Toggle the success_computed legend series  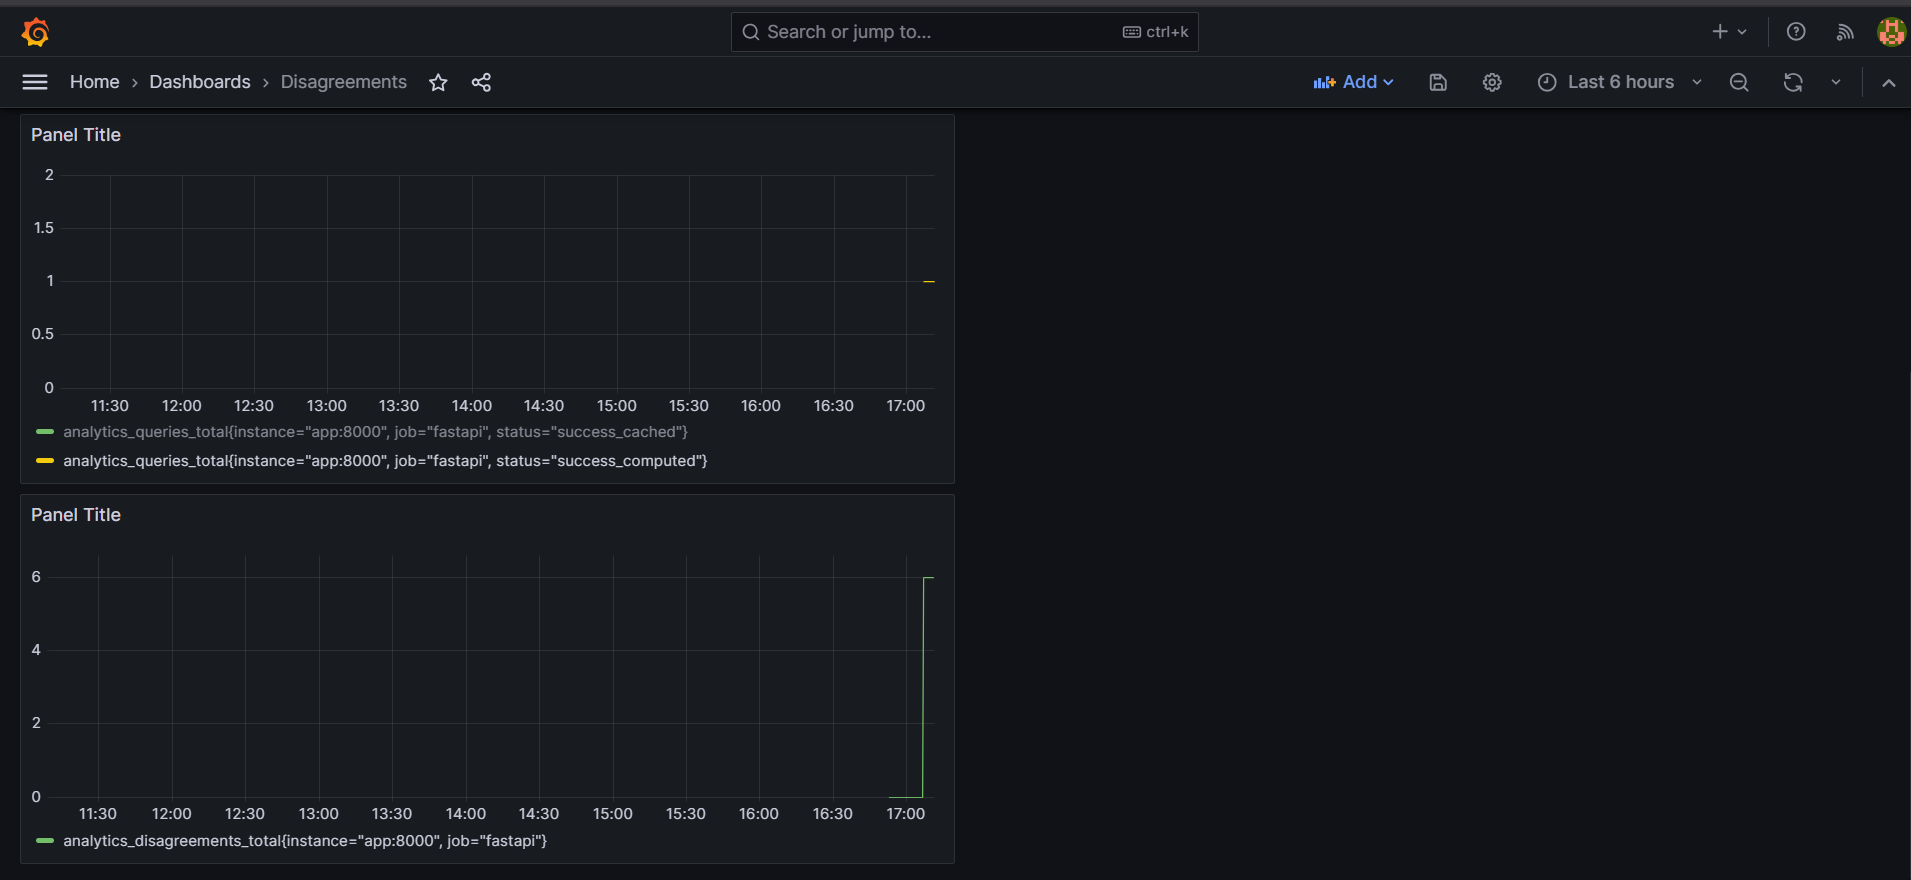coord(385,461)
